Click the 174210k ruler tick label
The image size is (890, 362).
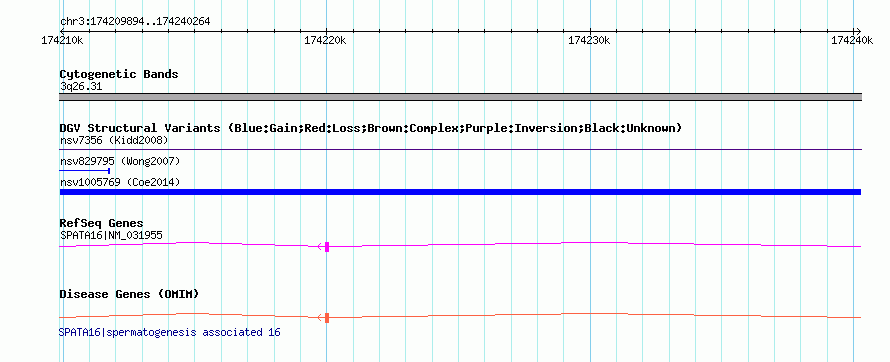coord(62,40)
